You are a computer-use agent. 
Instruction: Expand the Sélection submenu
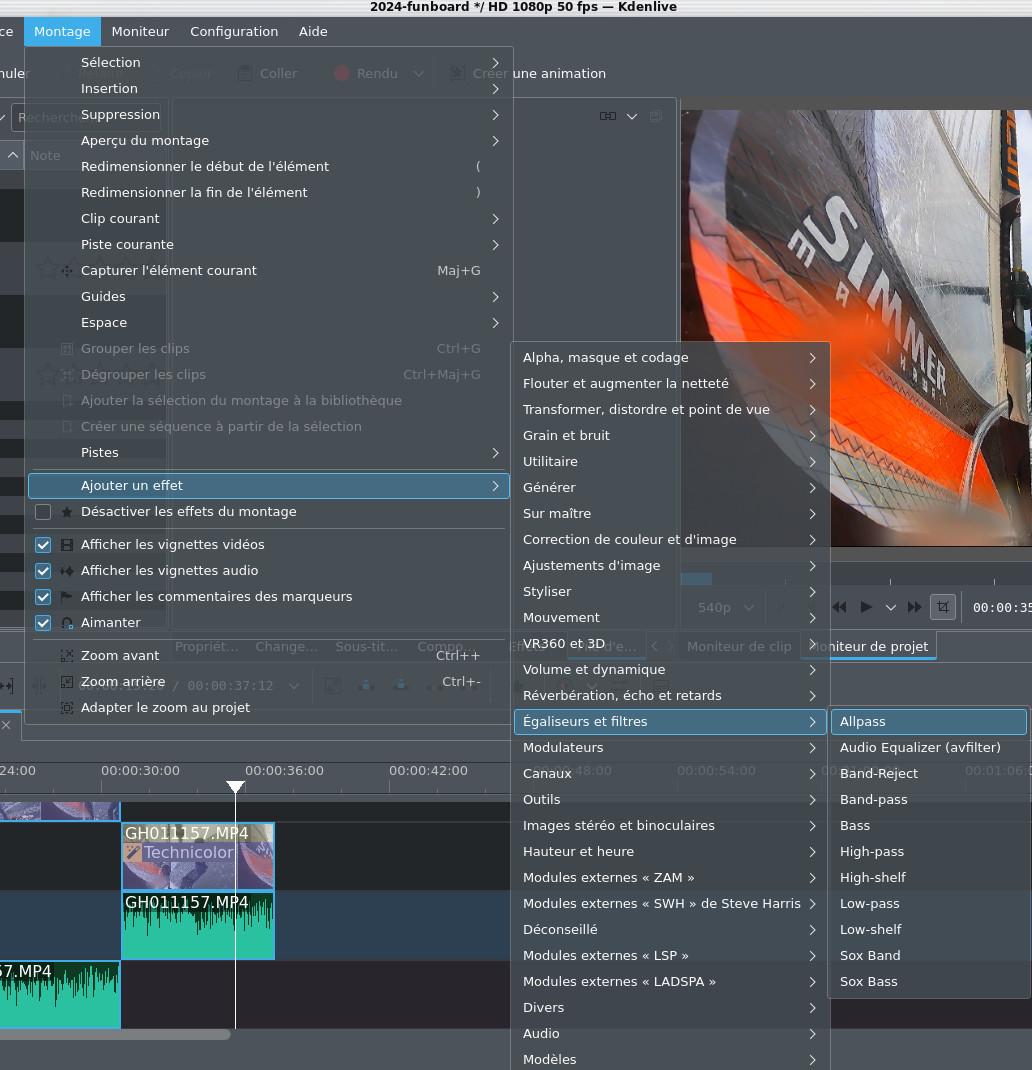[269, 62]
